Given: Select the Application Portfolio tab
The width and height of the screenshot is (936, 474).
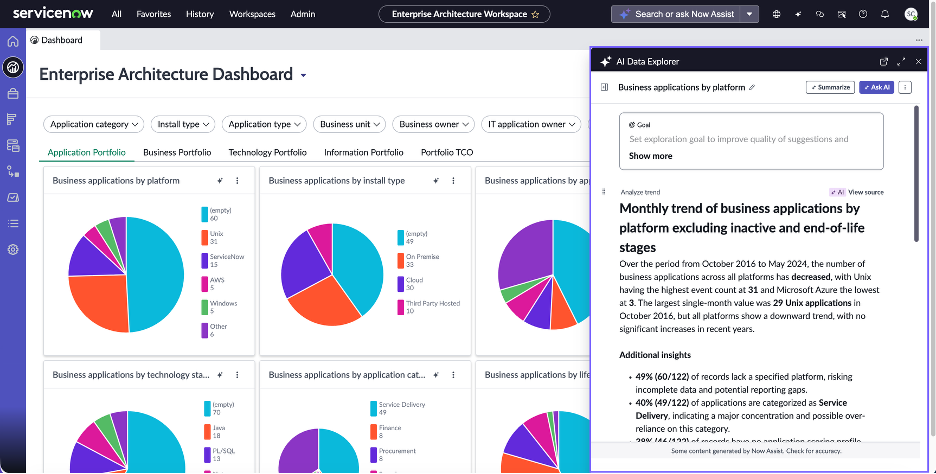Looking at the screenshot, I should tap(87, 152).
